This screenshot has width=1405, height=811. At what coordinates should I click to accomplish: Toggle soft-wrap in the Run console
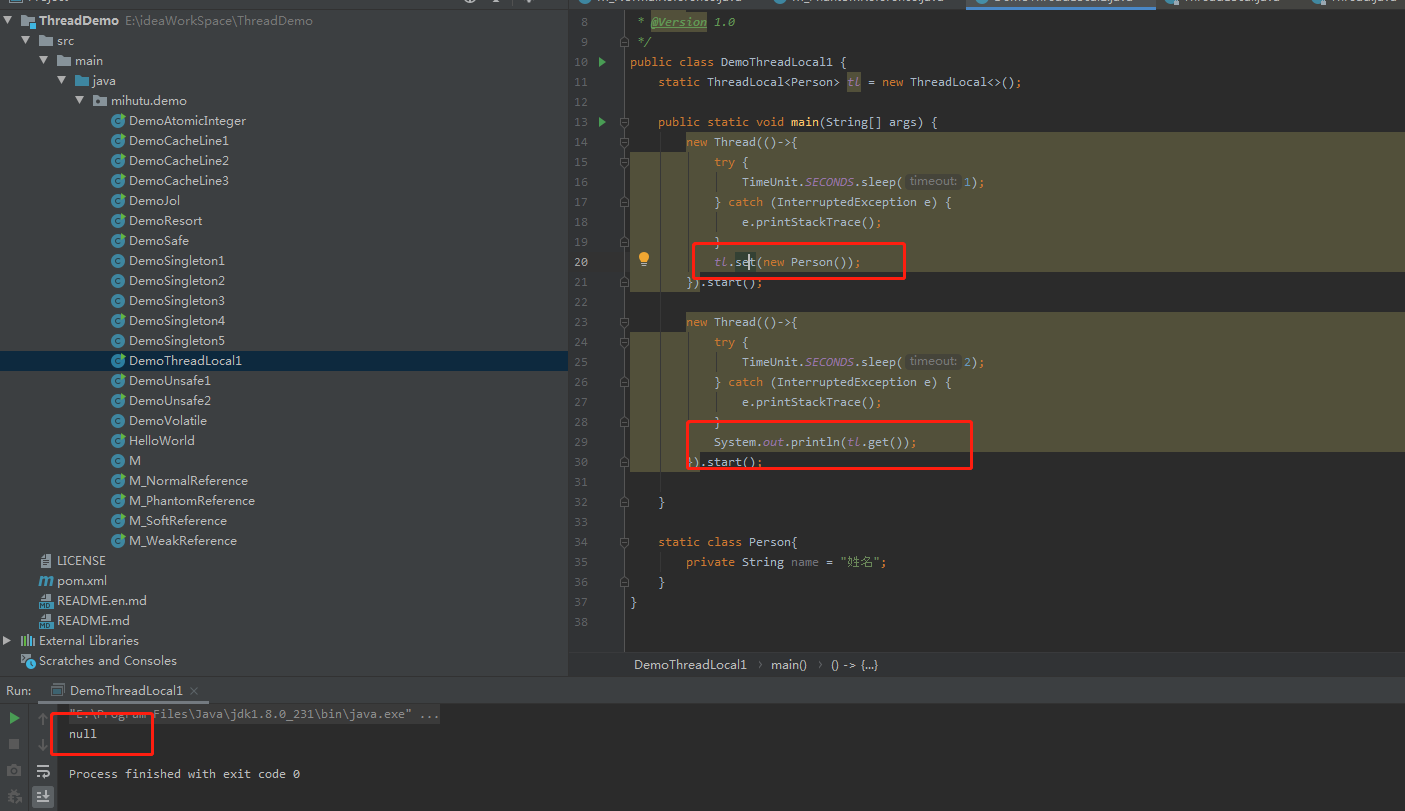43,771
